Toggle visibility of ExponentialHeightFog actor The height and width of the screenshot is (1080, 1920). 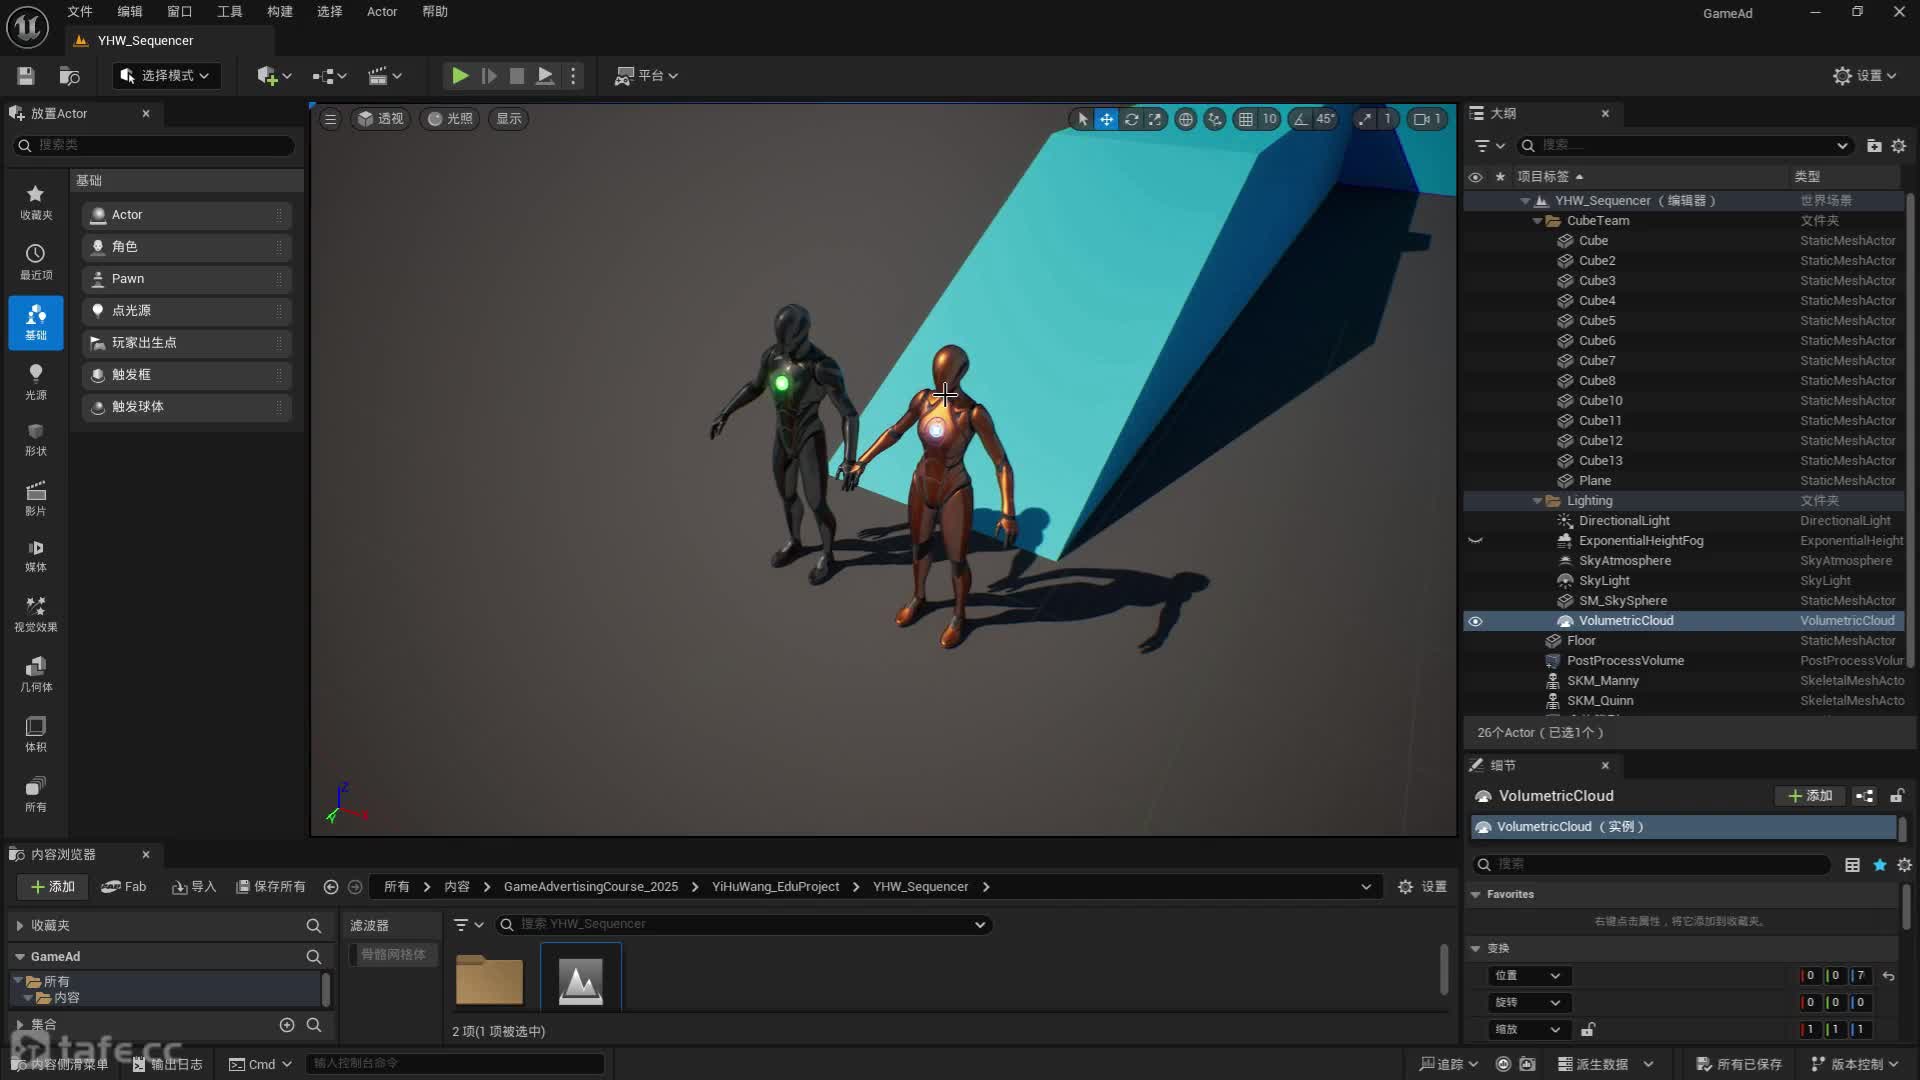1475,541
